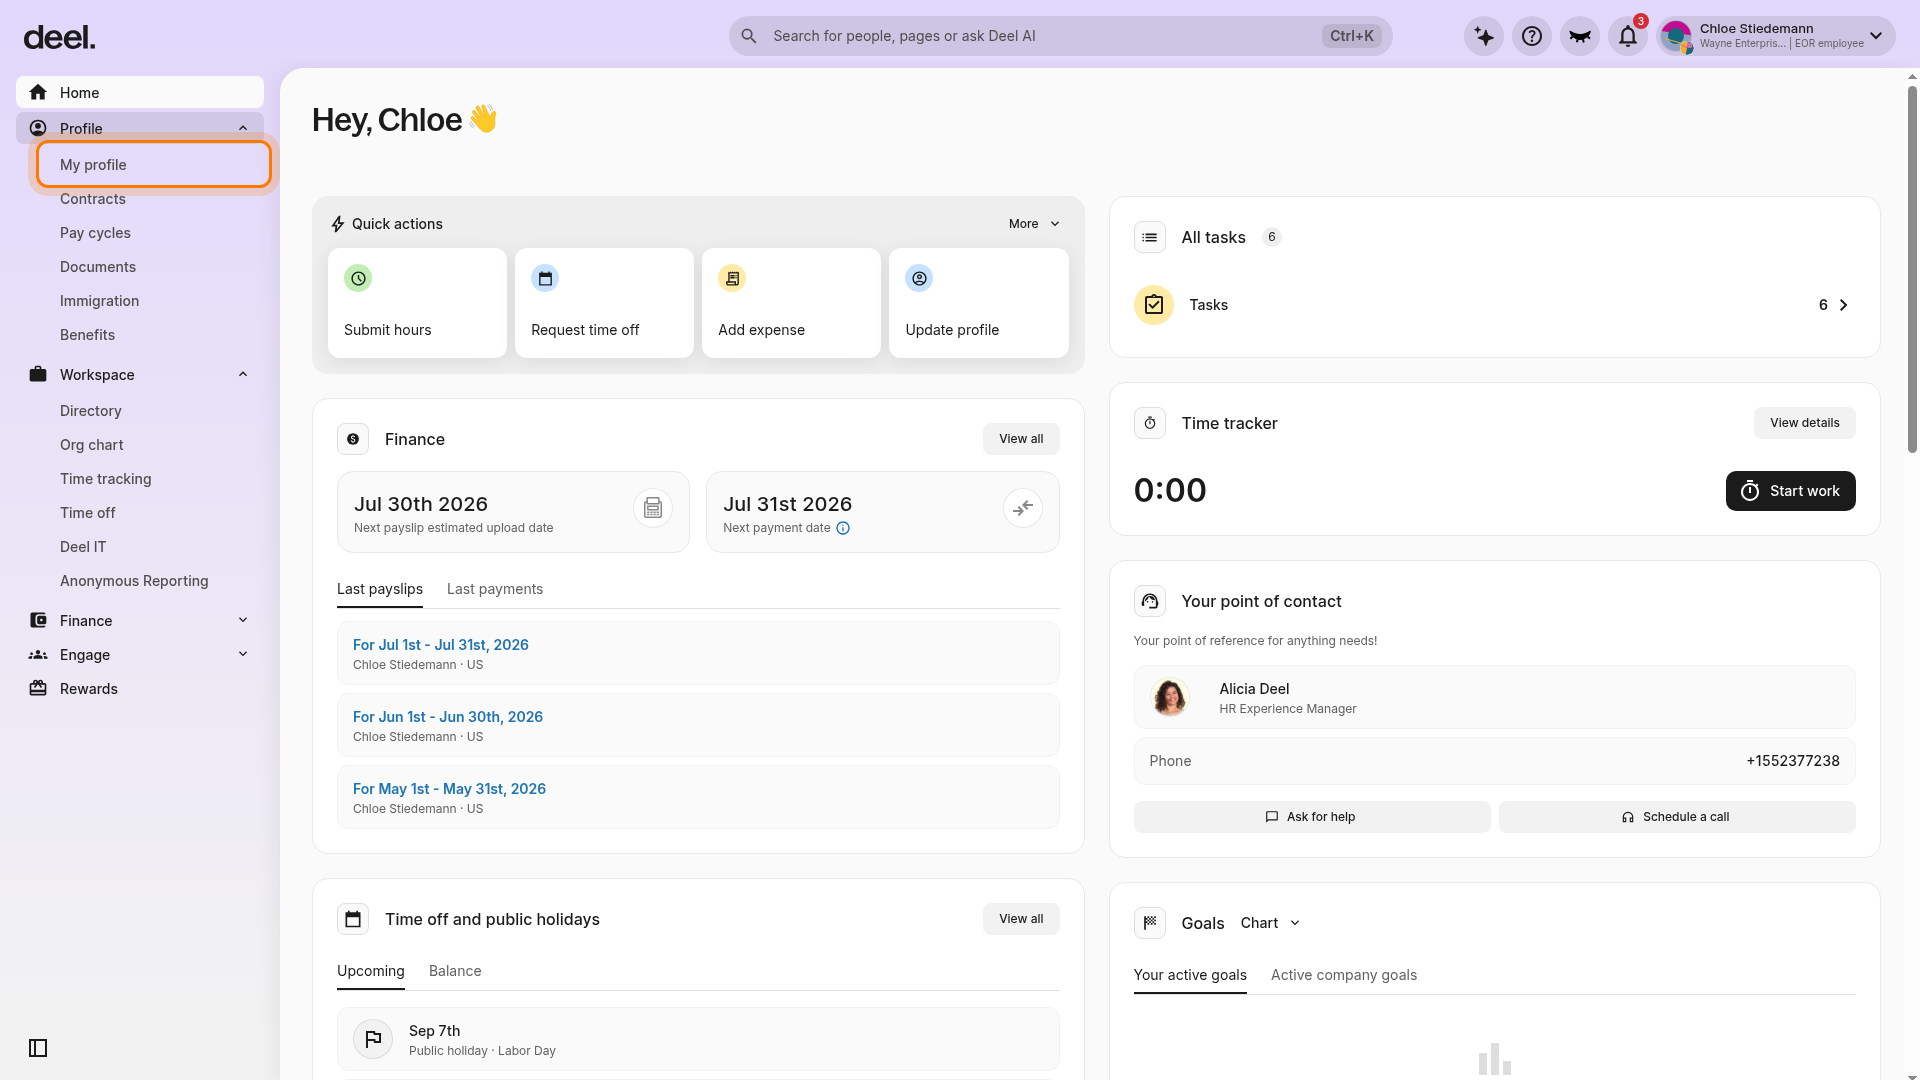The width and height of the screenshot is (1920, 1080).
Task: Click the Deel logo
Action: point(60,38)
